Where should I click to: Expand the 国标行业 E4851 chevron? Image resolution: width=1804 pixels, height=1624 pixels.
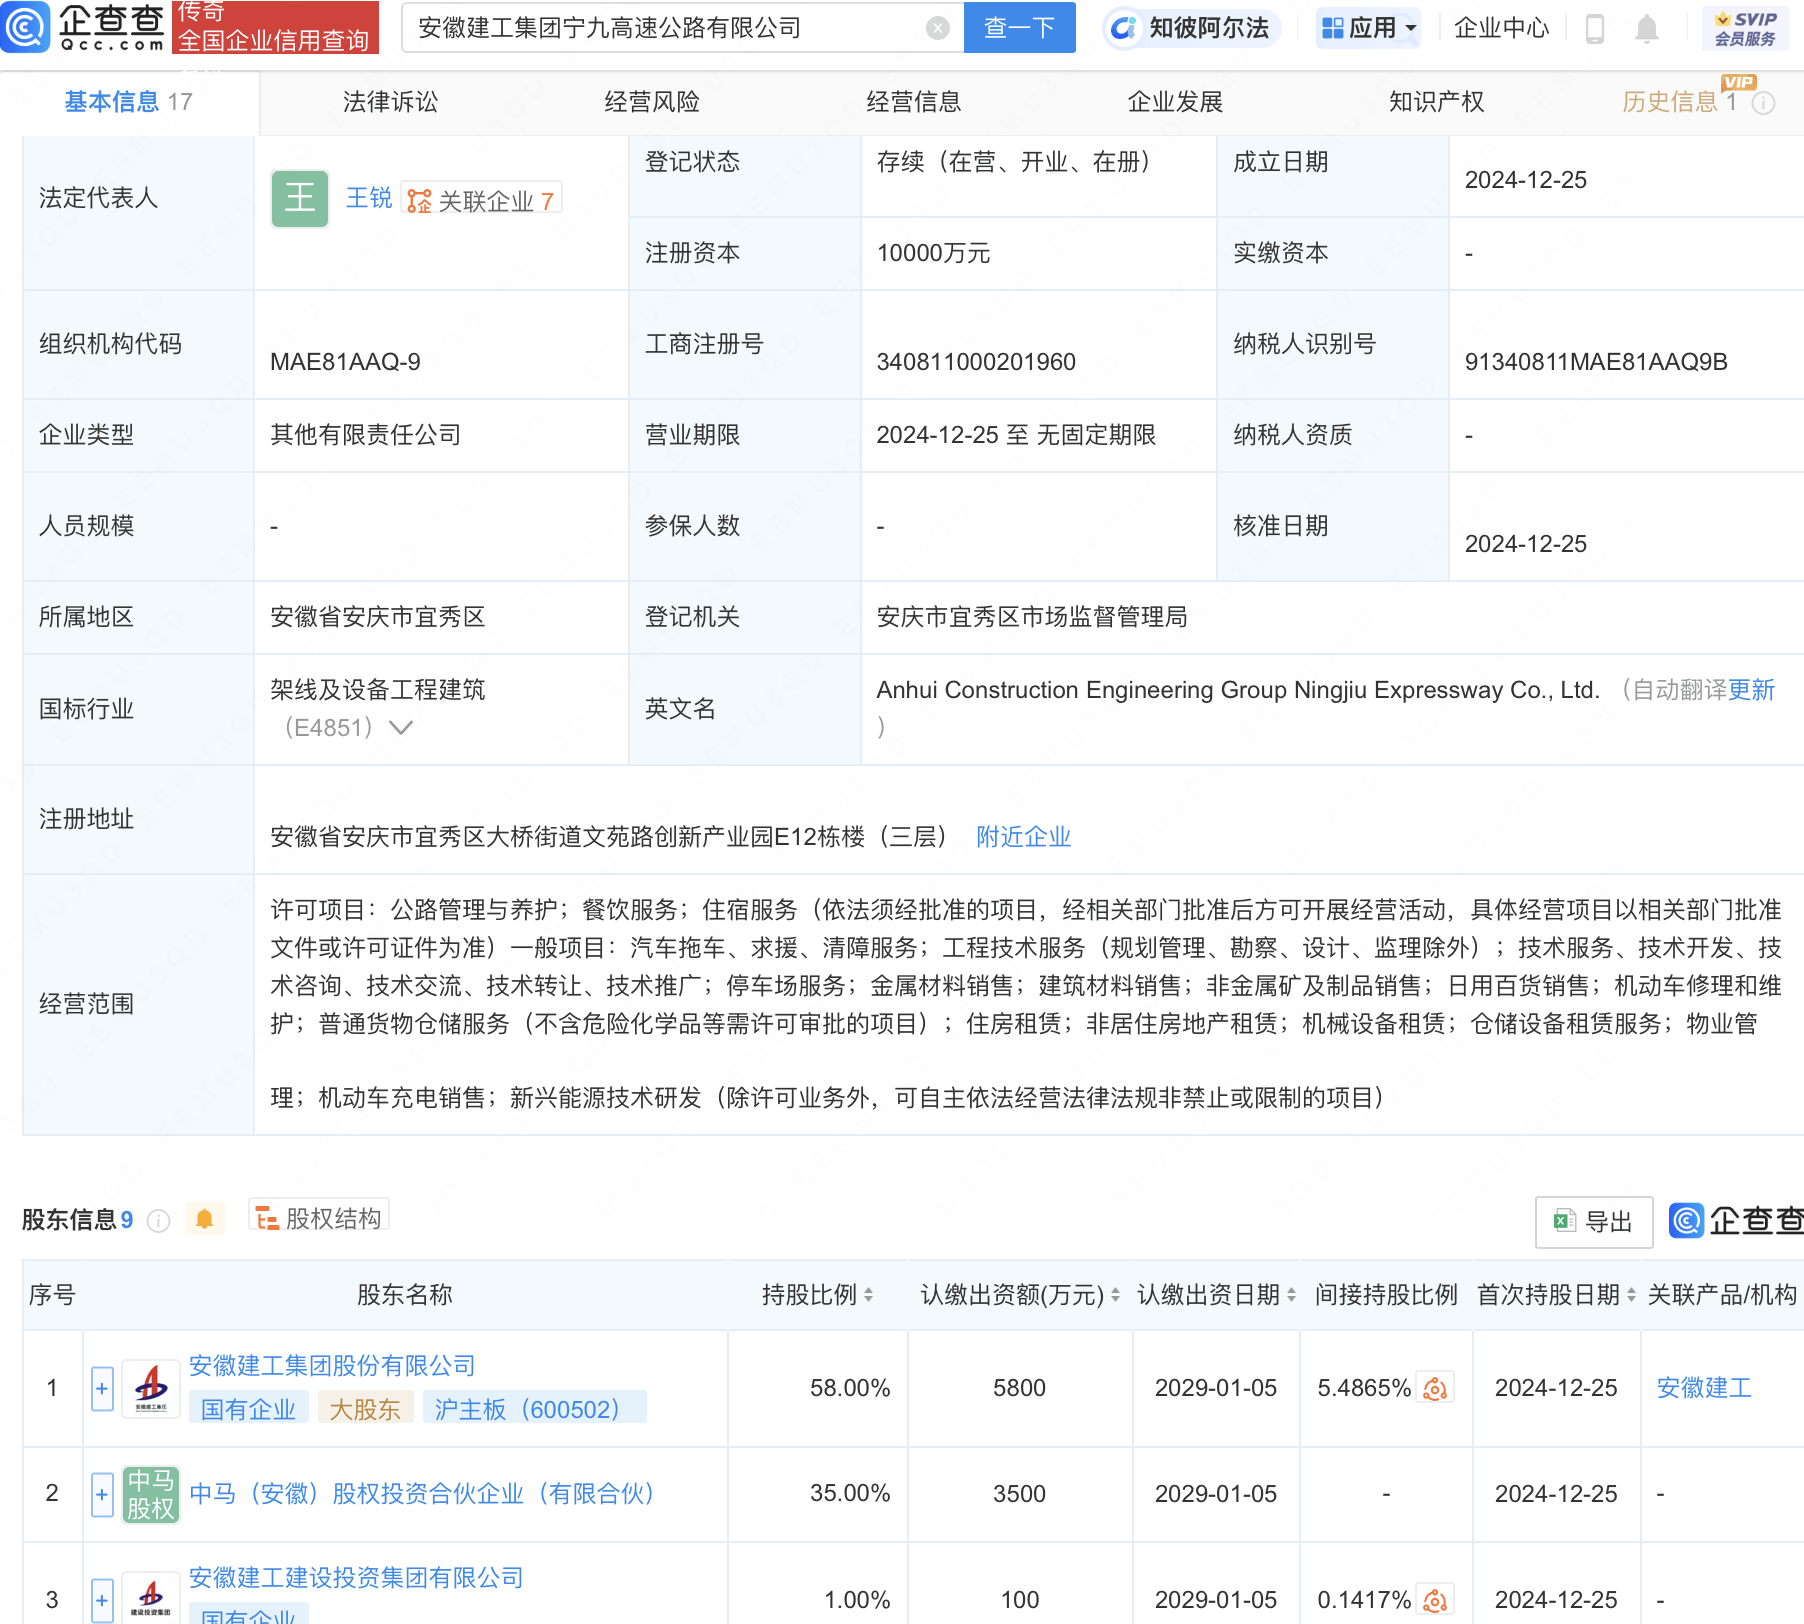click(401, 727)
